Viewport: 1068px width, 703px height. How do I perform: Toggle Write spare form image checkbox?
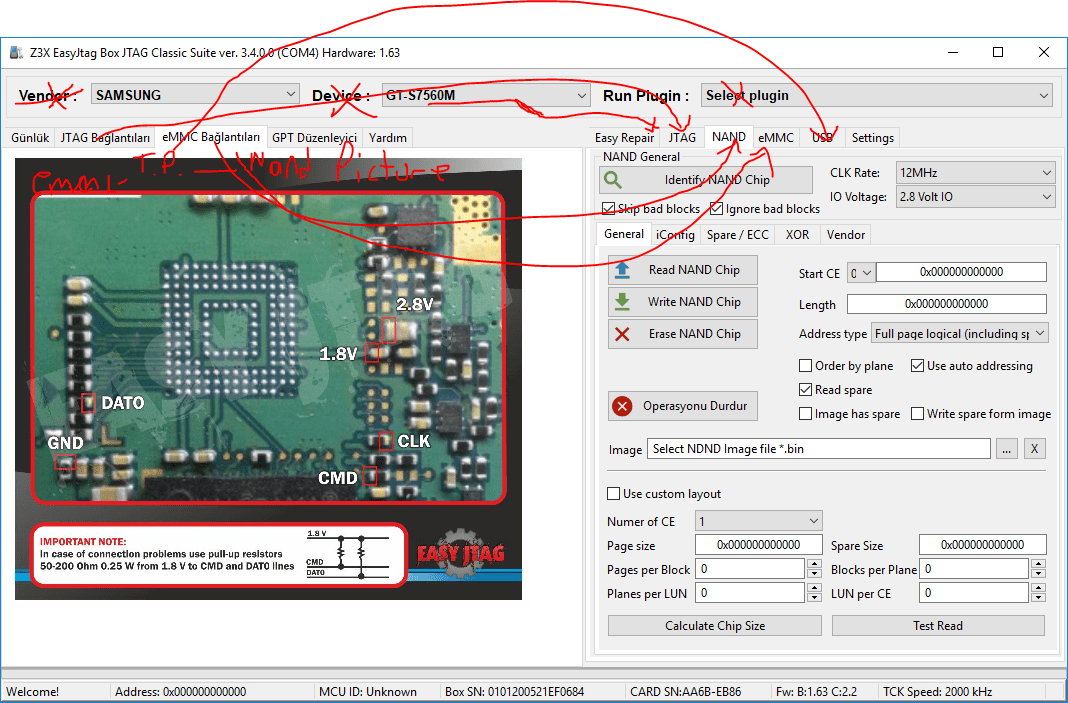pos(917,413)
